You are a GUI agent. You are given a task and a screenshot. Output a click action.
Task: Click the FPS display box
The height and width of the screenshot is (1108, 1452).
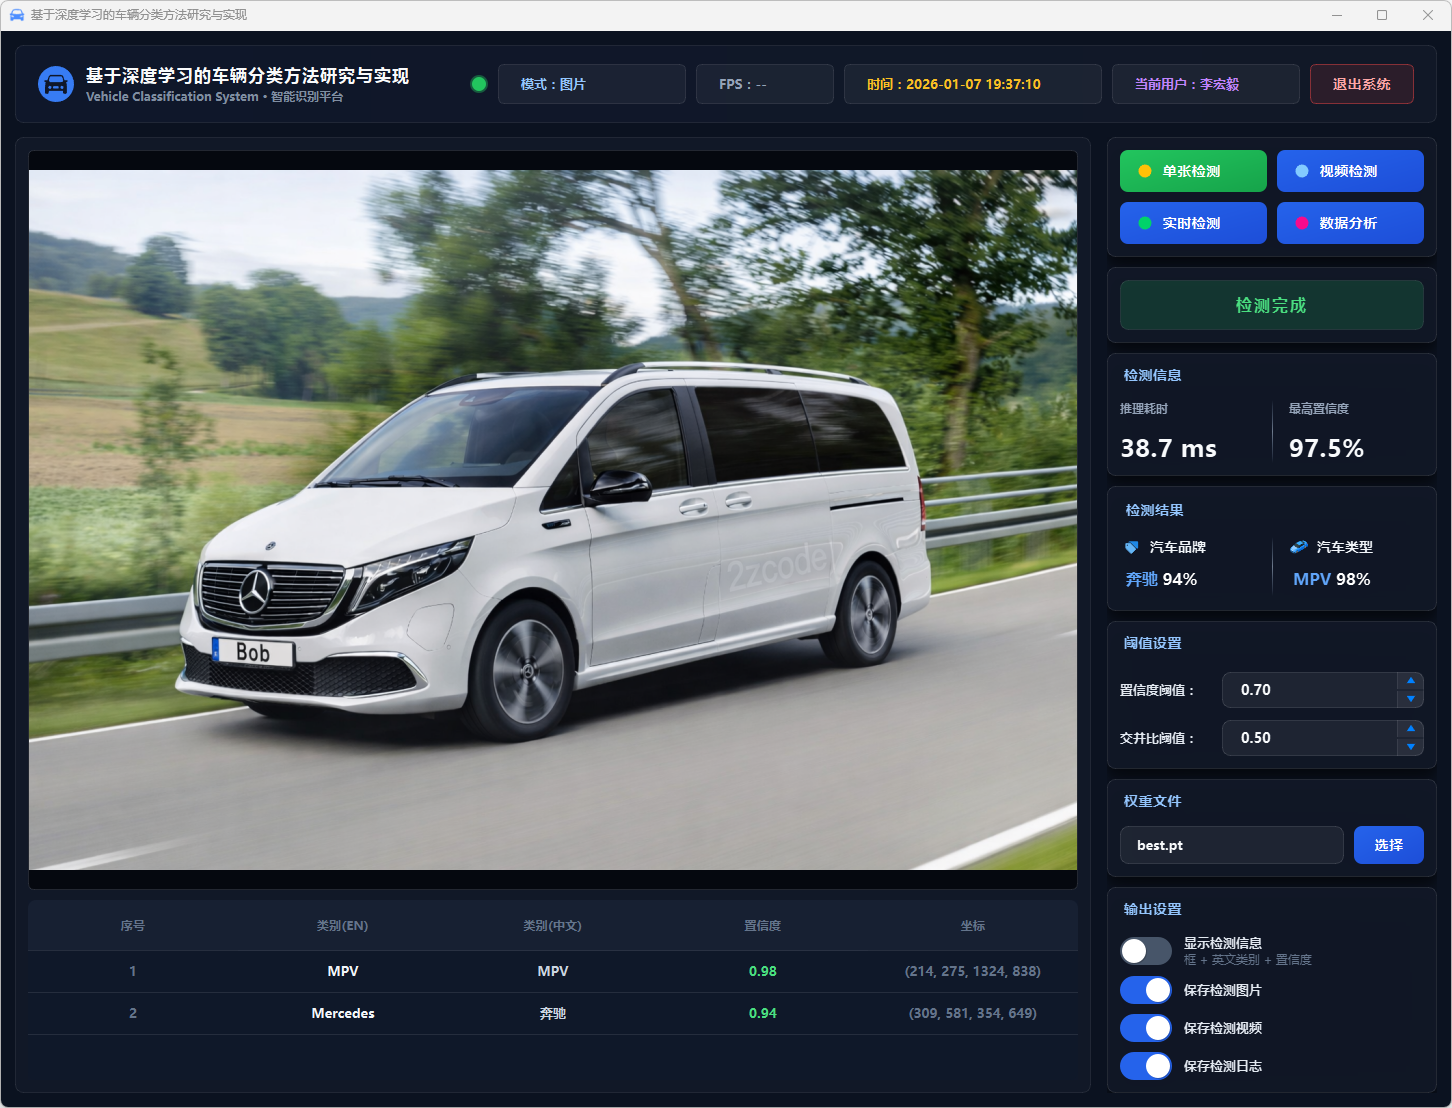coord(765,84)
